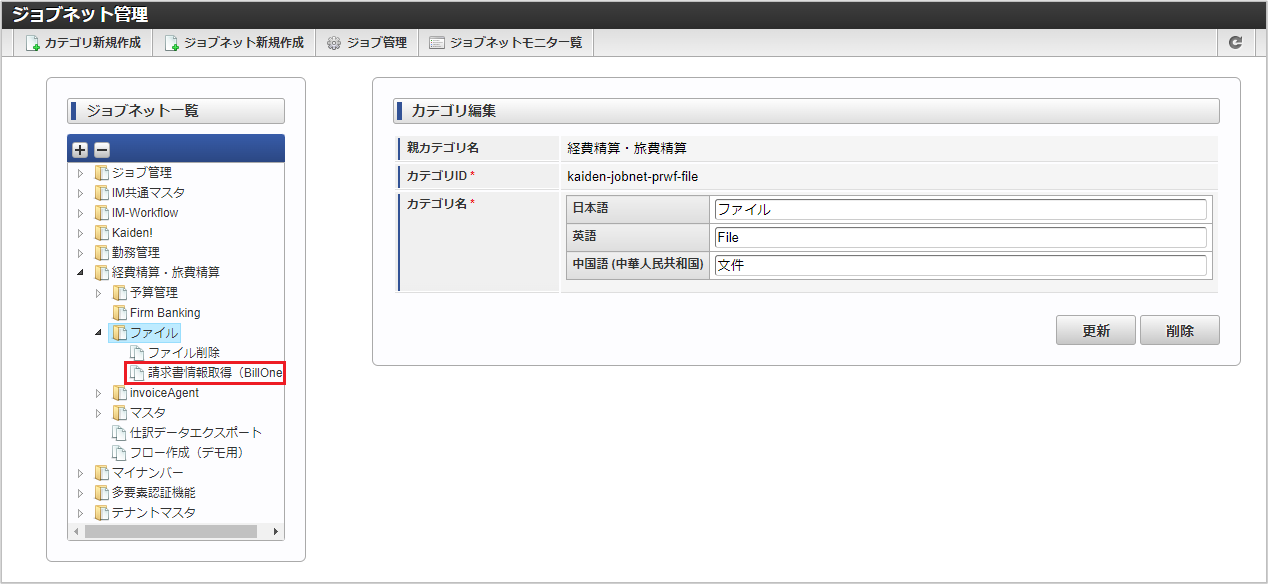Screen dimensions: 1268x584
Task: Open ジョブネット新規作成 from toolbar
Action: point(234,43)
